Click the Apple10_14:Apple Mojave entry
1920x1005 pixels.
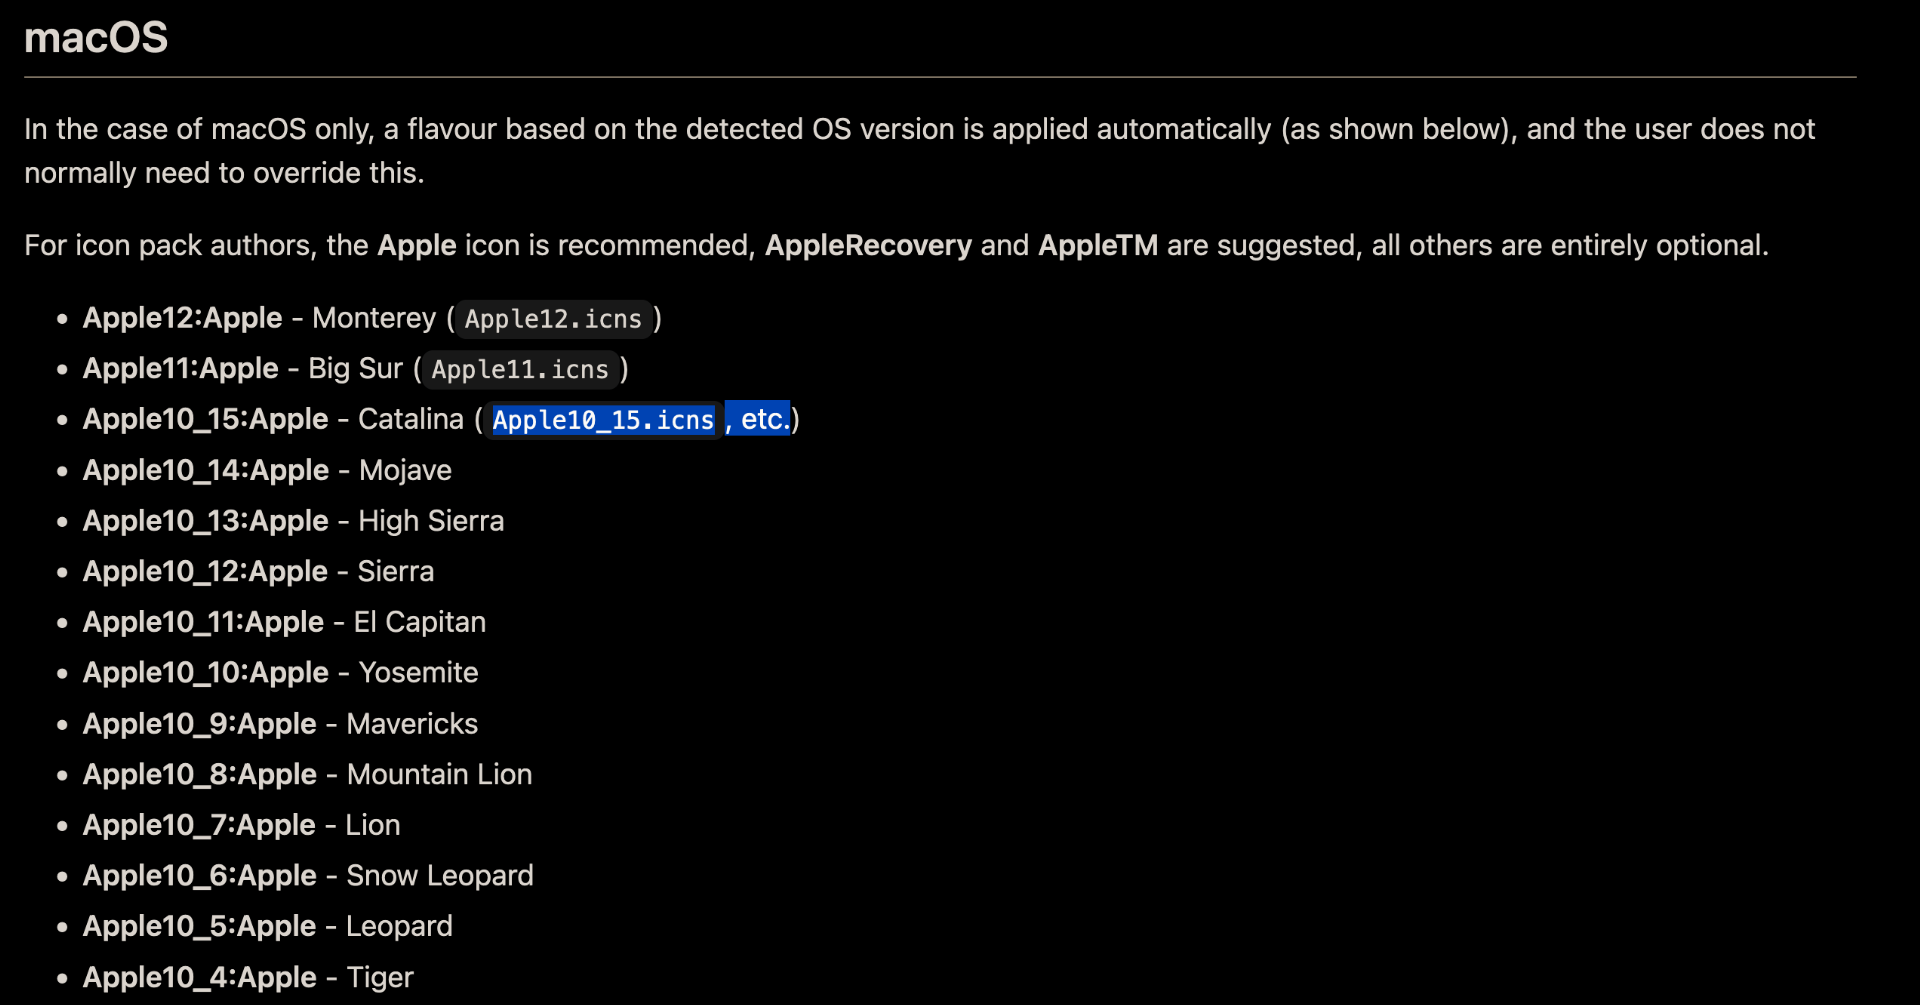267,470
